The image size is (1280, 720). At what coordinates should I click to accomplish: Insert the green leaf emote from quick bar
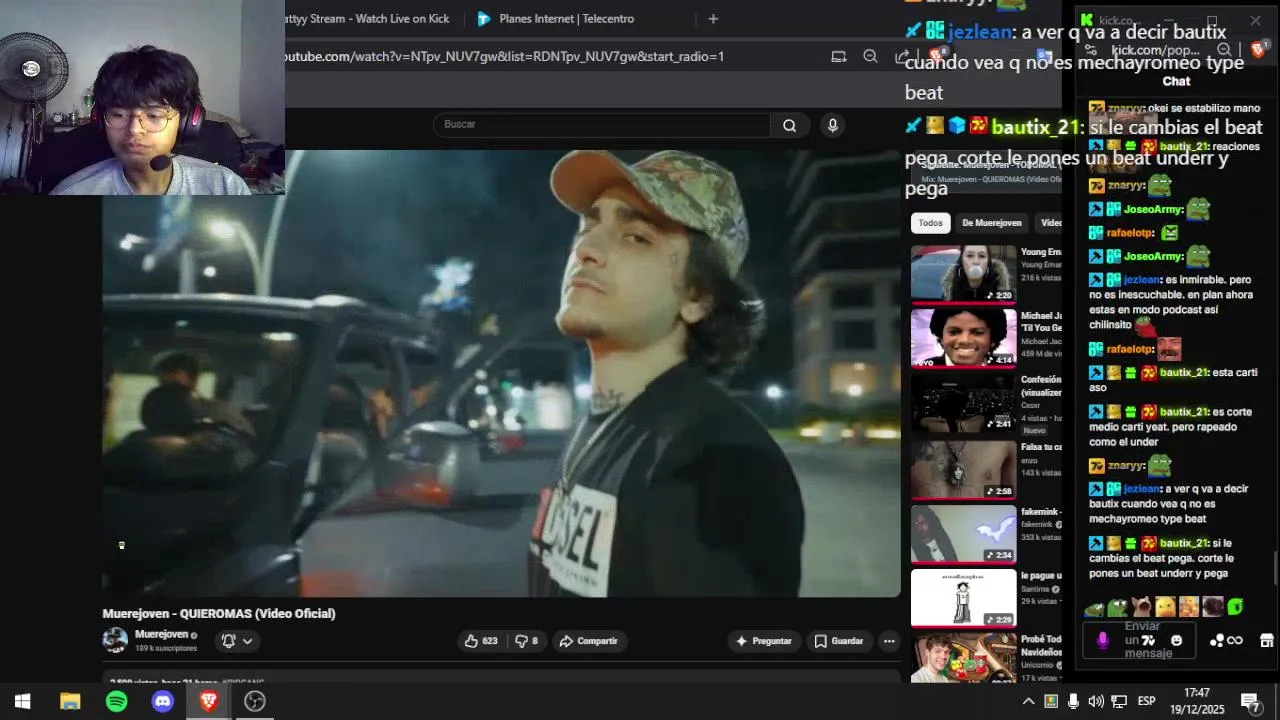(x=1236, y=607)
